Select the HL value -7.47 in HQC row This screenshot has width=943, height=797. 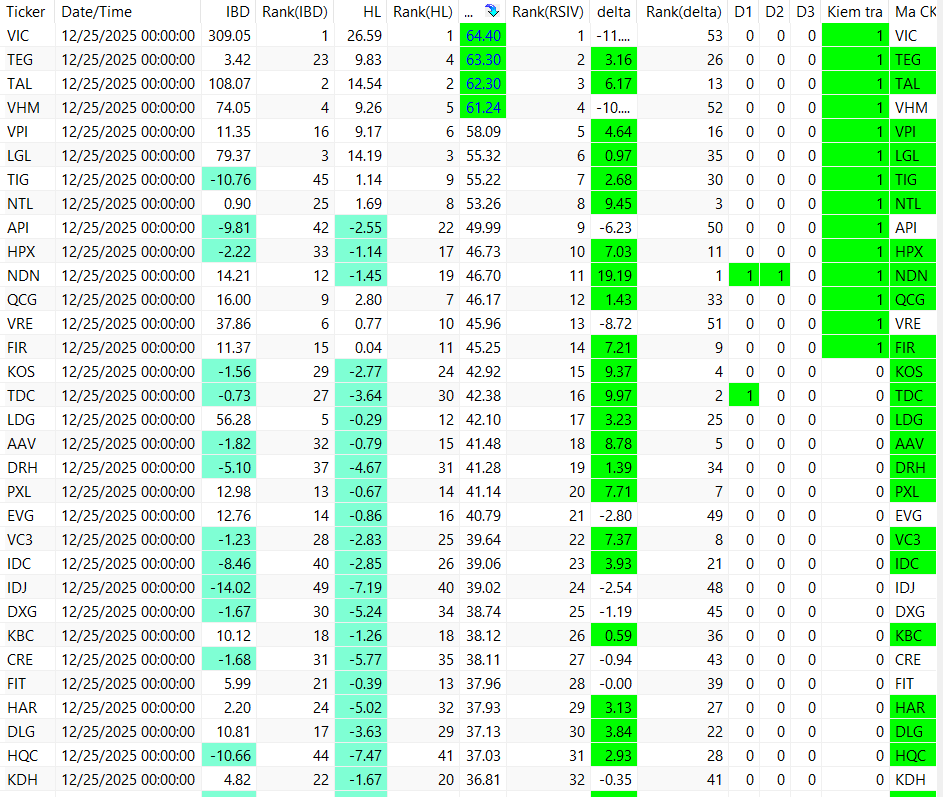coord(361,755)
